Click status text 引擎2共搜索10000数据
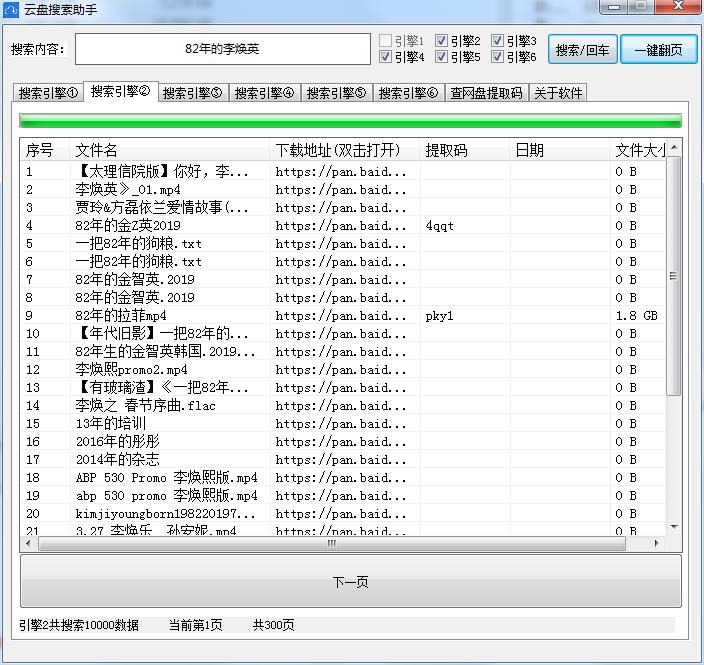This screenshot has width=704, height=665. 79,625
